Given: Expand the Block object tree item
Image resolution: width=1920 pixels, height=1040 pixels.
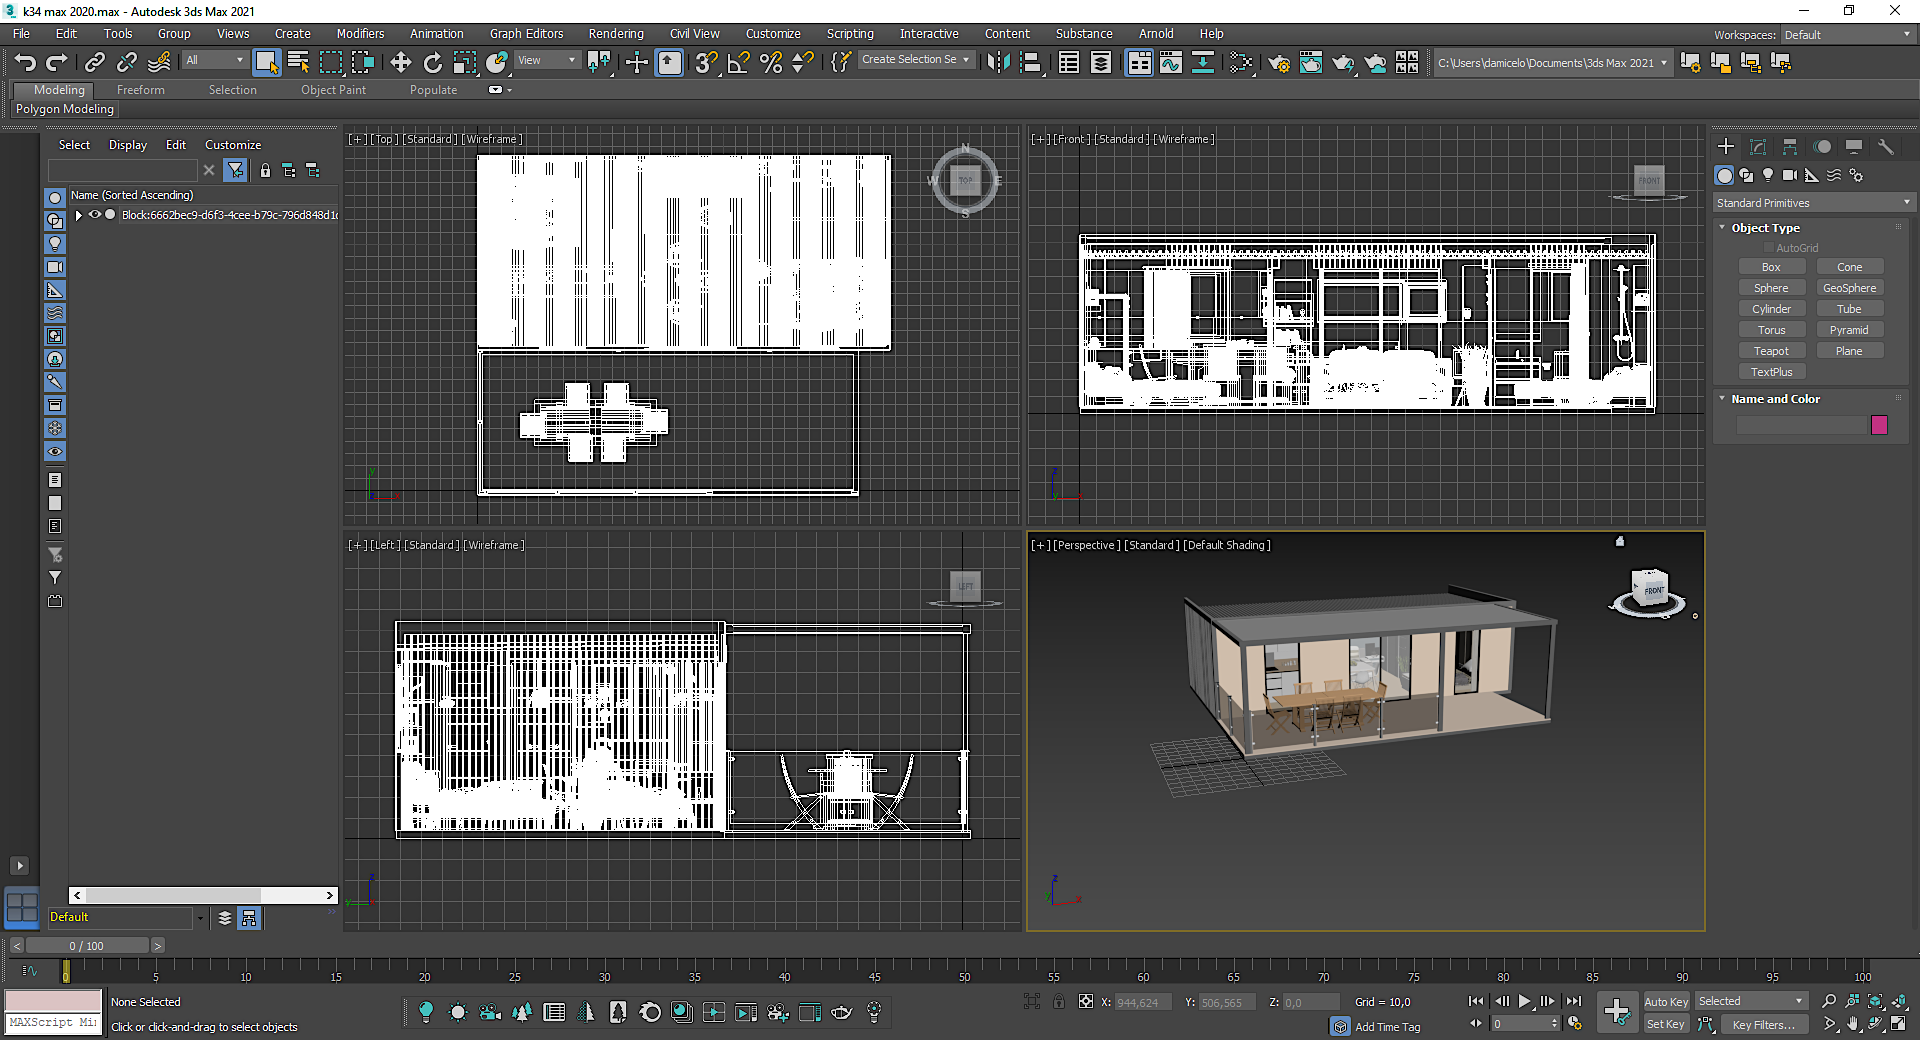Looking at the screenshot, I should [79, 215].
